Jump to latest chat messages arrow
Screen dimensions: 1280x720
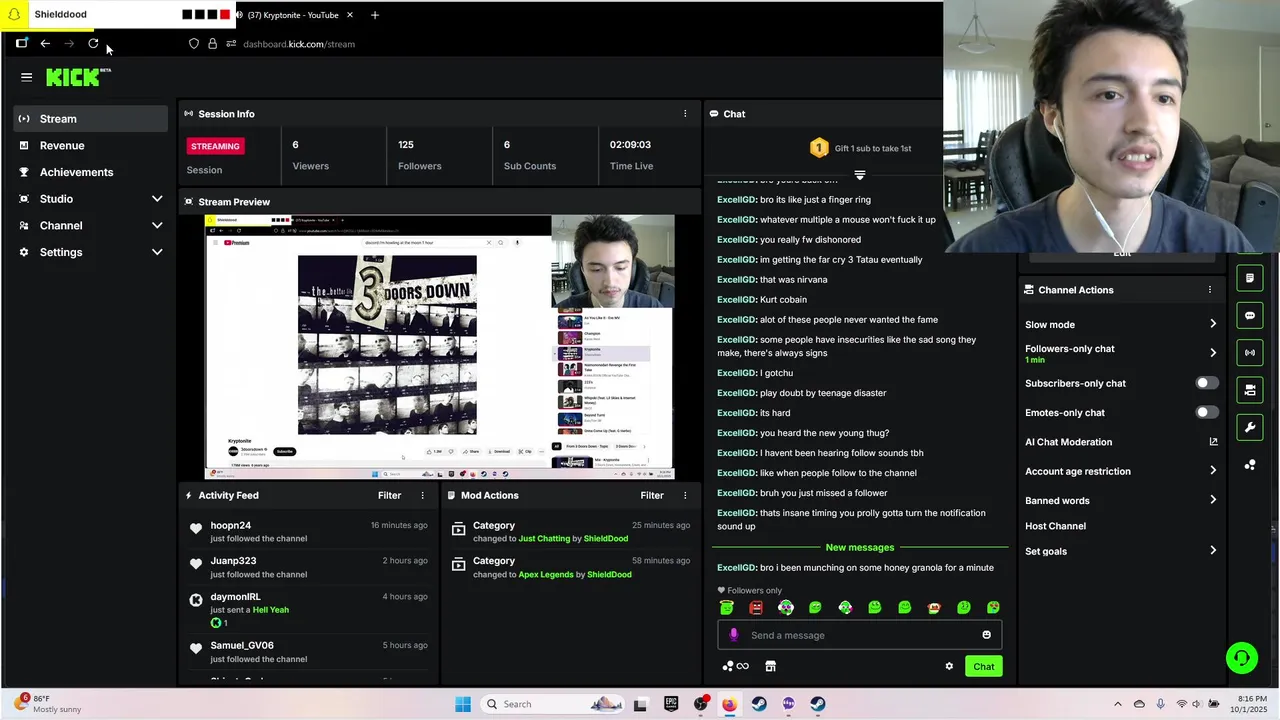click(x=859, y=175)
